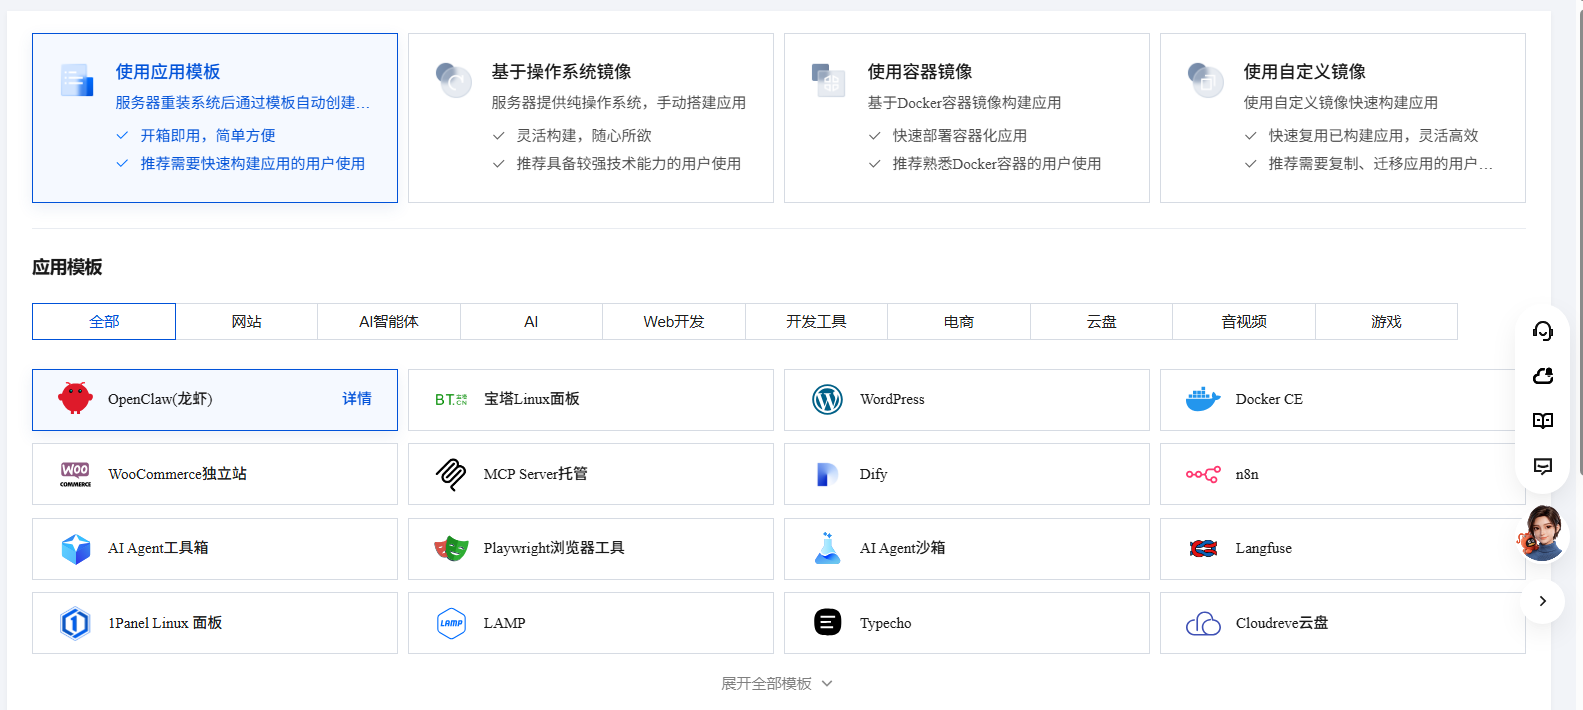This screenshot has height=710, width=1583.
Task: Click the OpenClaw red lobster icon
Action: pyautogui.click(x=75, y=398)
